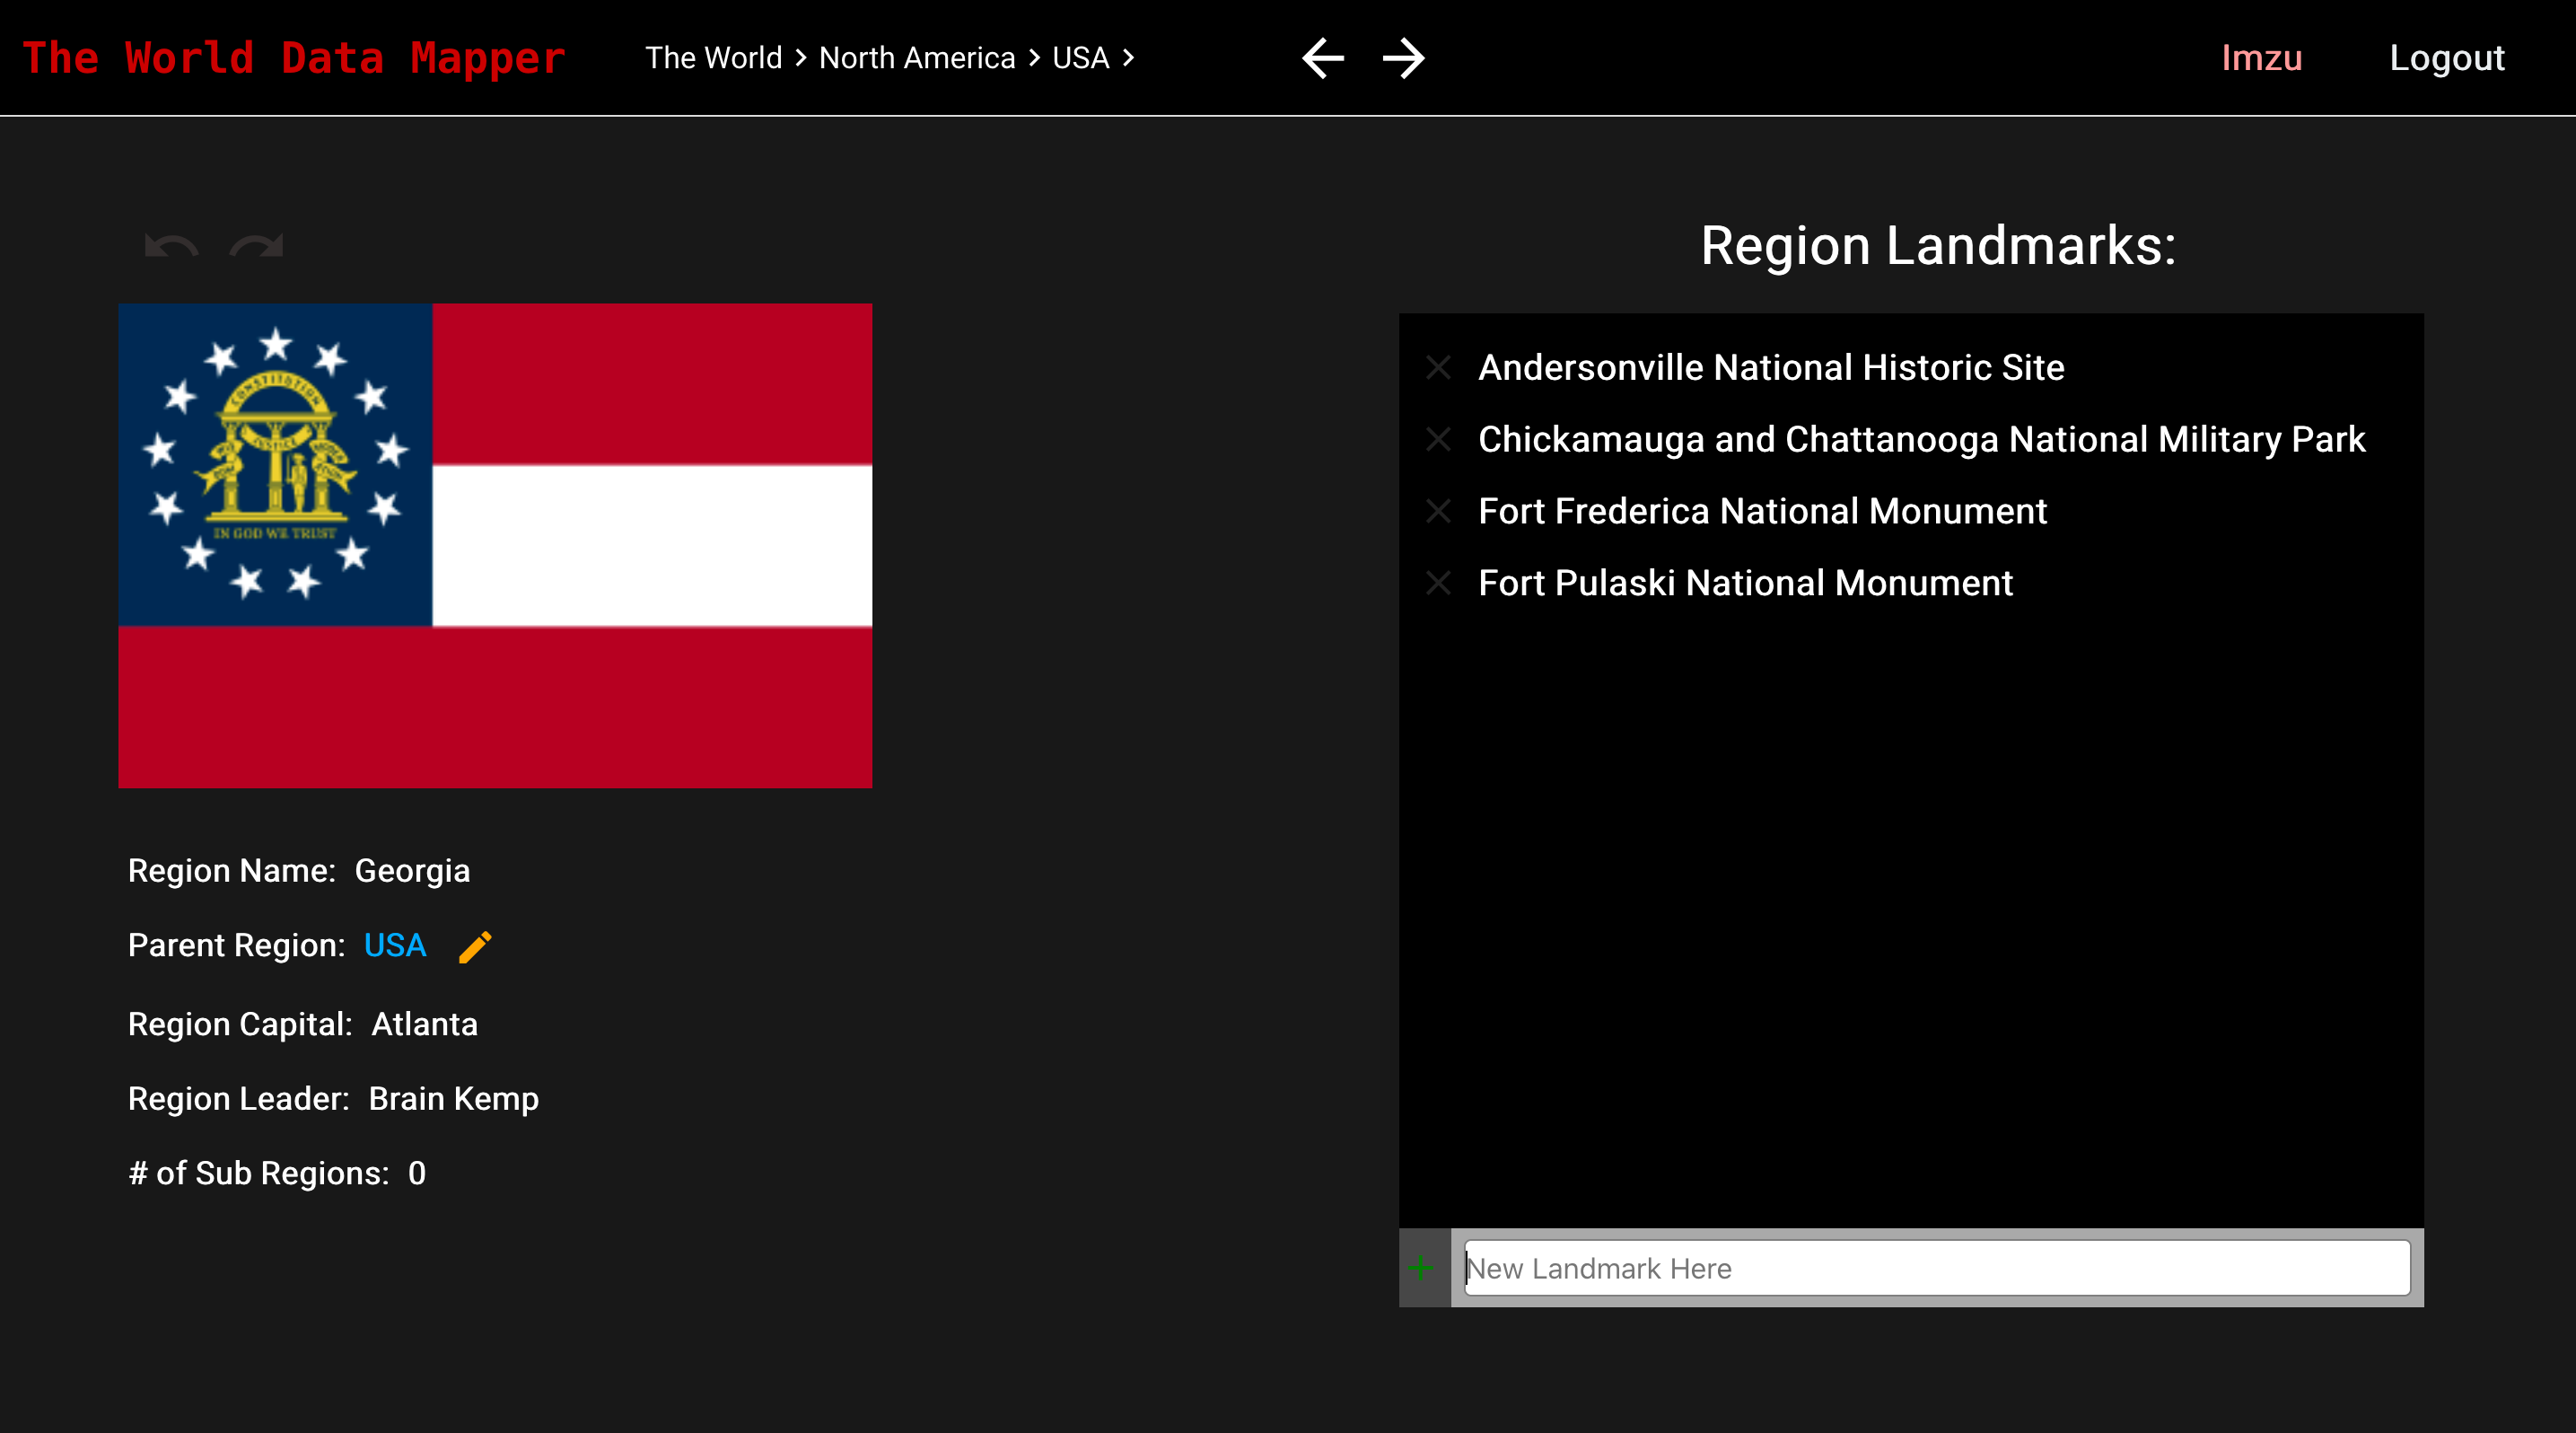
Task: Click The World Data Mapper logo
Action: coord(294,58)
